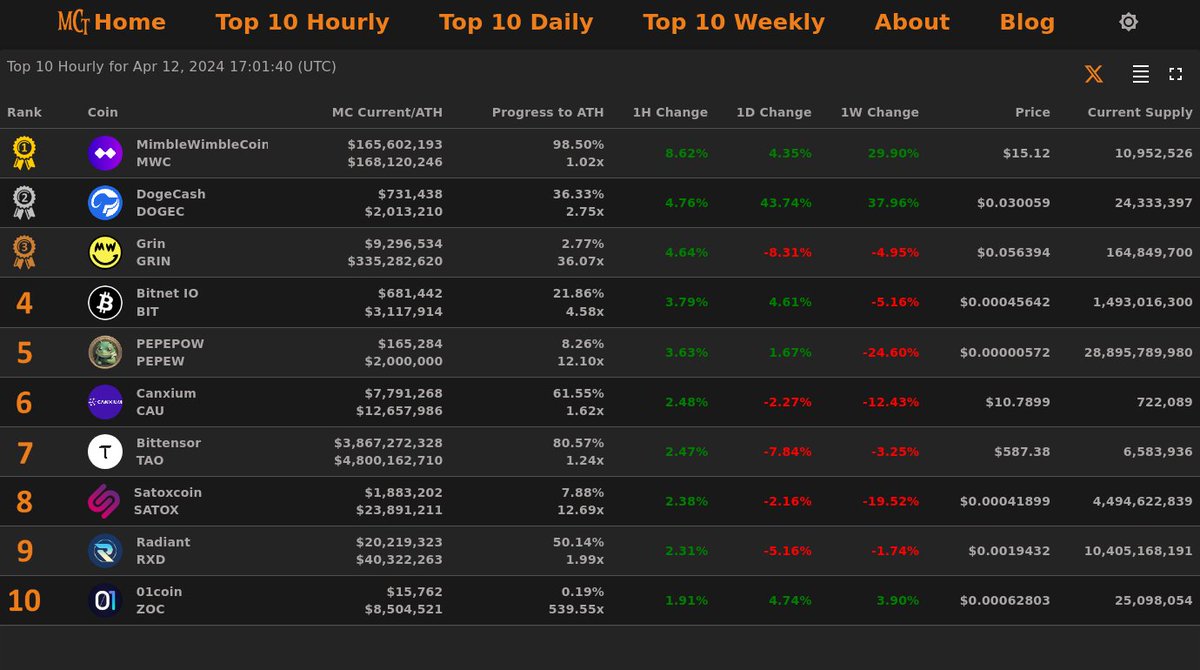Open the 01coin ZOC coin name
Screen dimensions: 1200x670
(x=159, y=601)
